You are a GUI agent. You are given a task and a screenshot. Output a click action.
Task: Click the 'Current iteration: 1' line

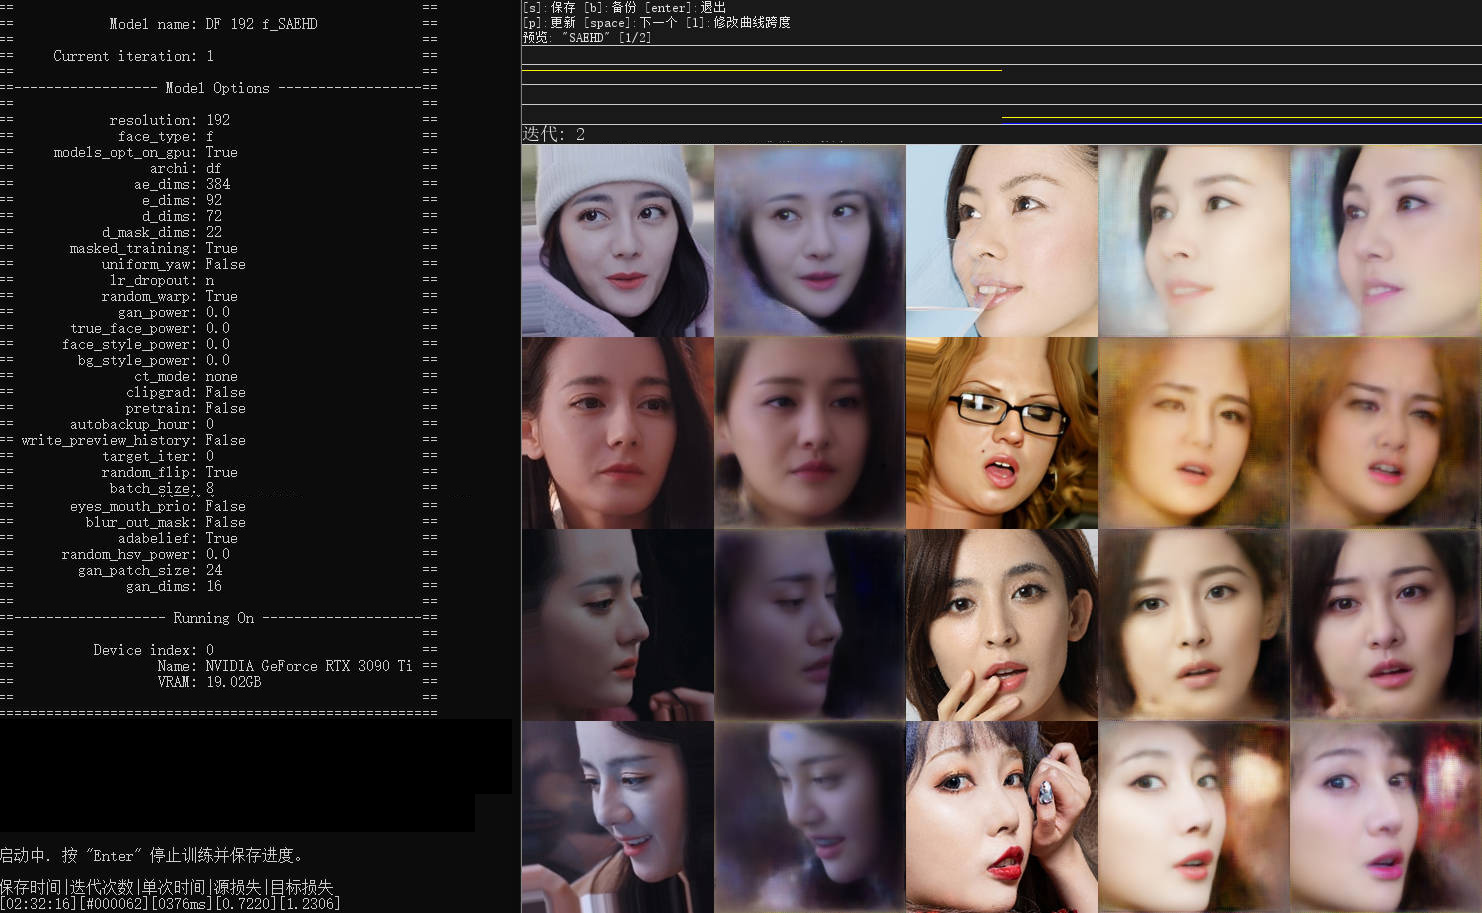point(133,56)
